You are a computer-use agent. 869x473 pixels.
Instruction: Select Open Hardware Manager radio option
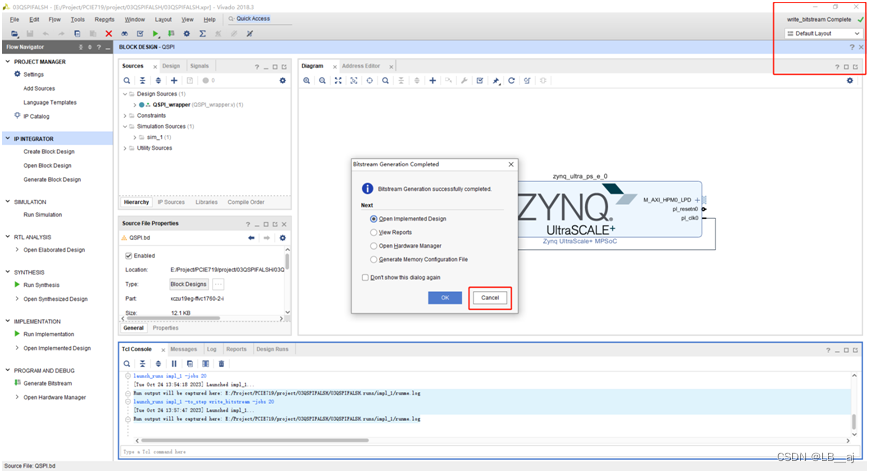tap(374, 246)
